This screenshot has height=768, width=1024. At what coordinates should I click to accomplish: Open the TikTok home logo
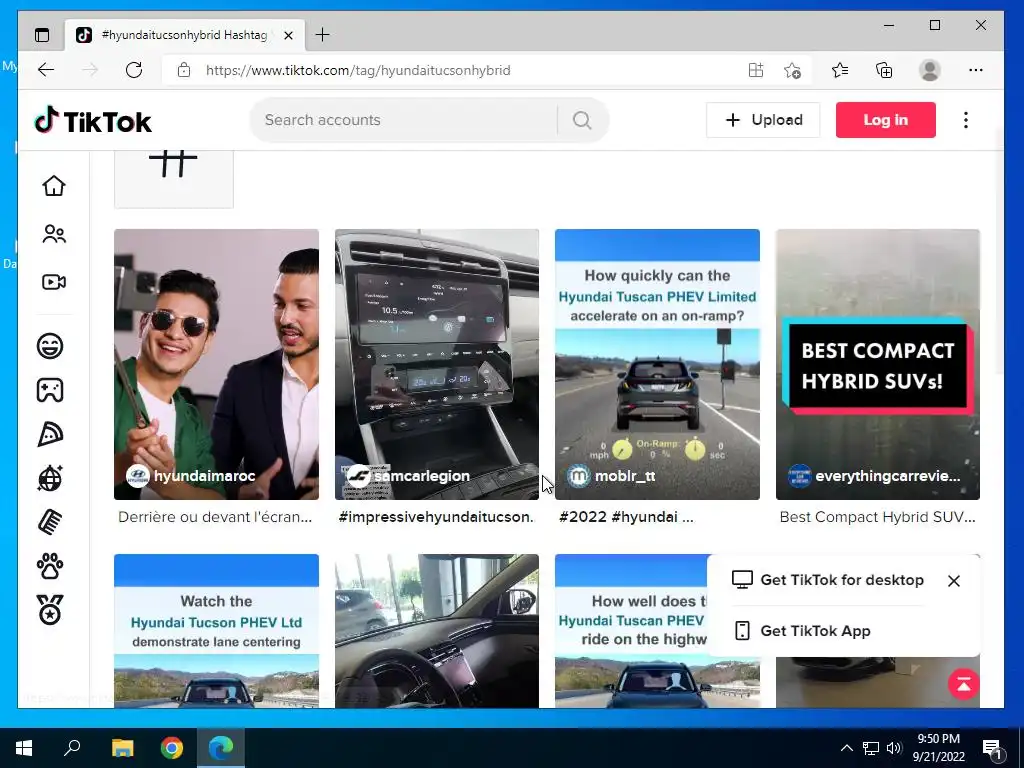93,121
